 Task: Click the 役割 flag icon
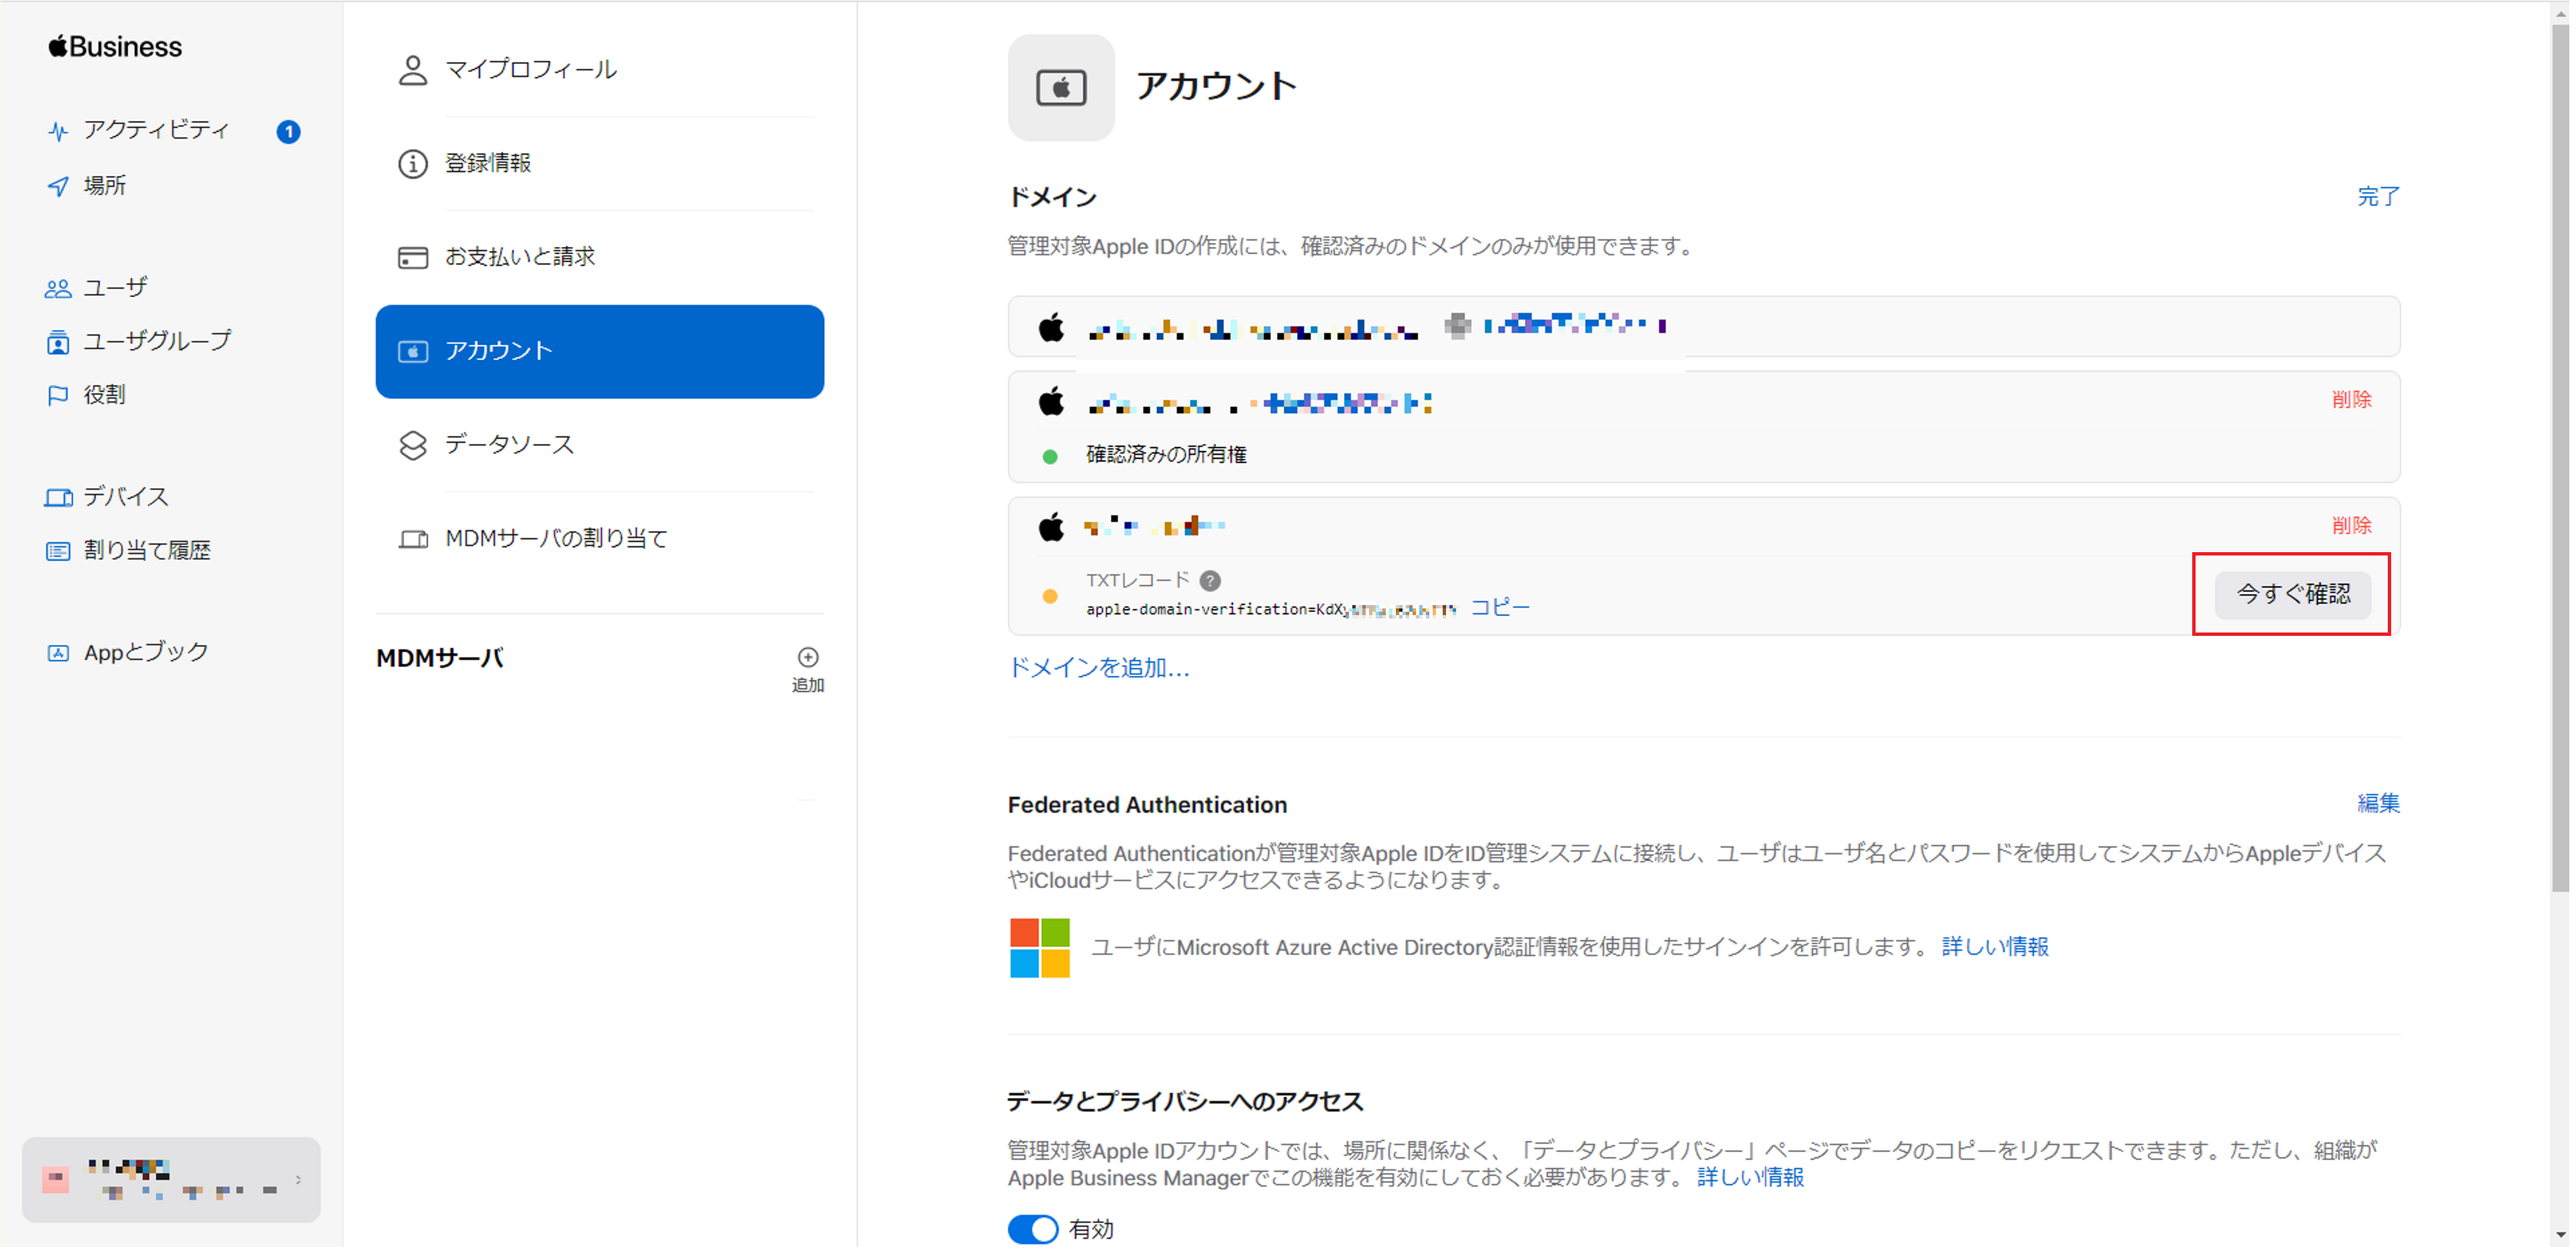coord(58,397)
